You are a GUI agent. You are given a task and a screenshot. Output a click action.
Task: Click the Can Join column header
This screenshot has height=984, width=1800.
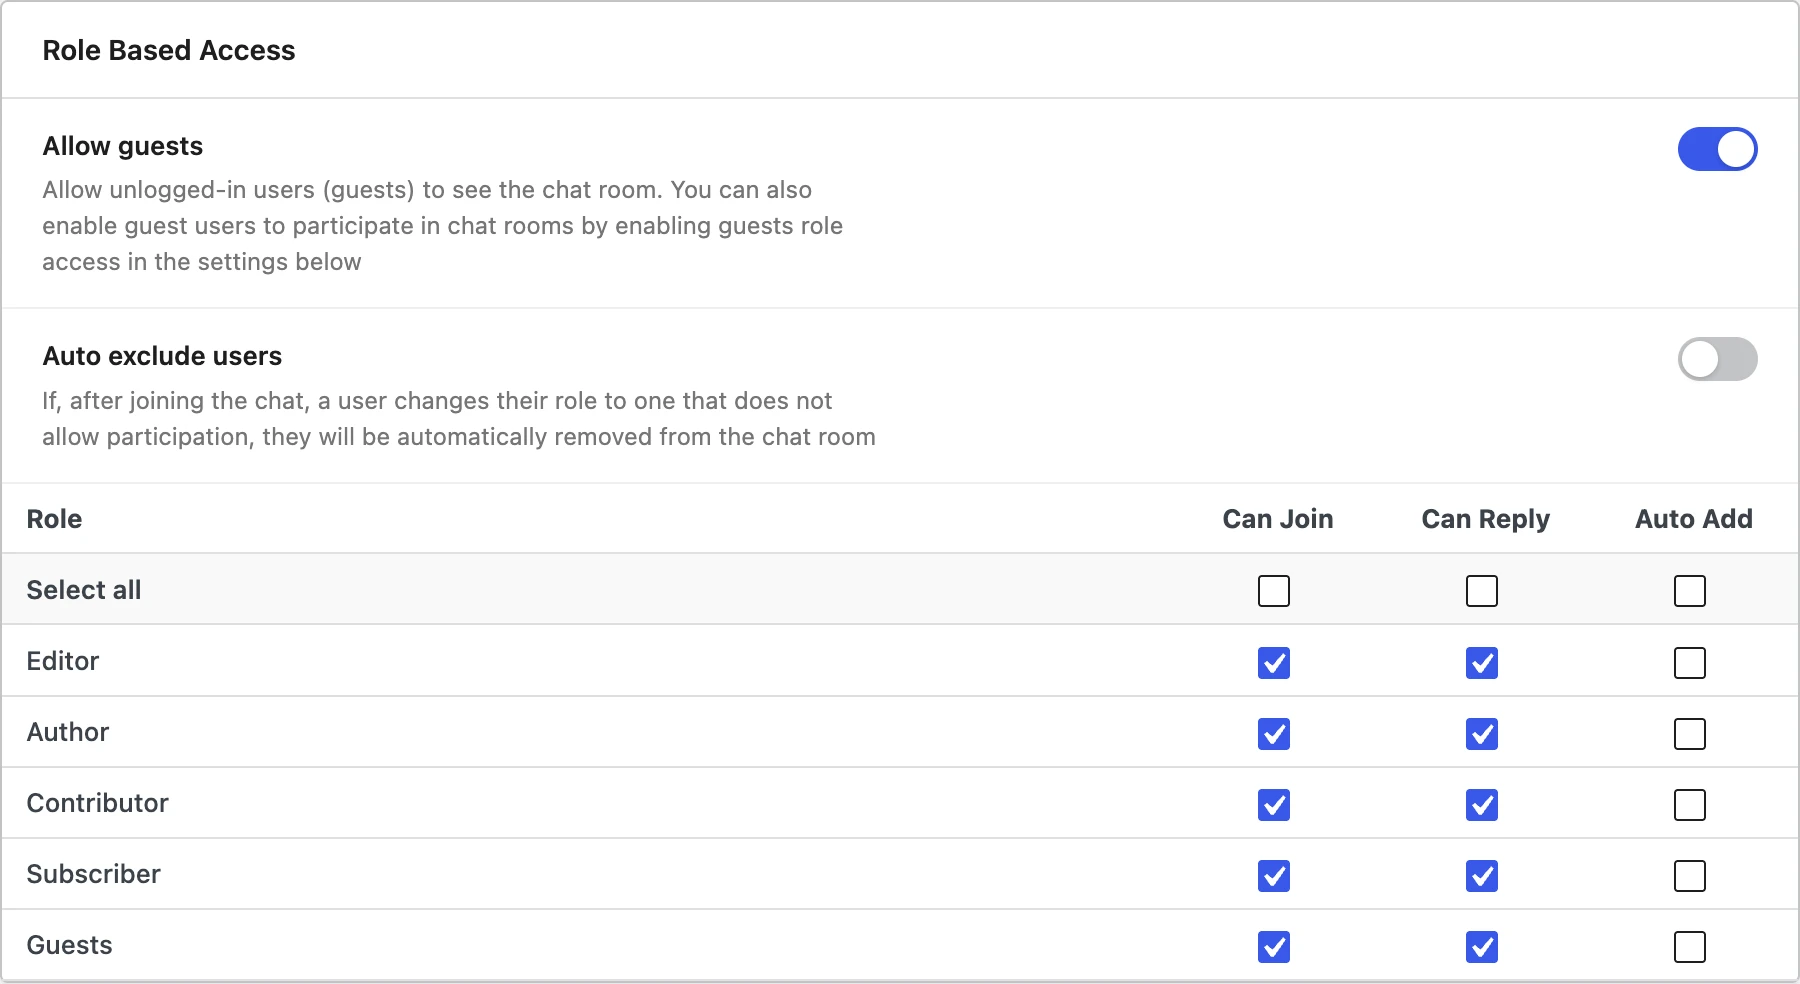click(1278, 519)
